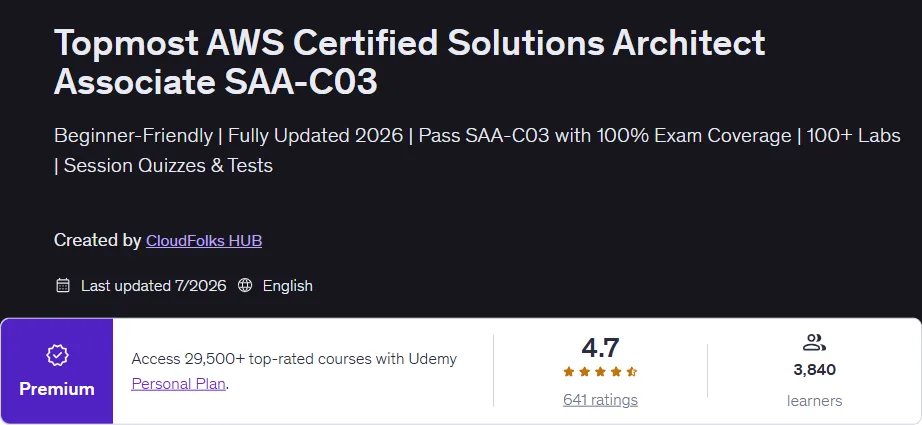This screenshot has height=425, width=922.
Task: Click the Created by label
Action: tap(98, 240)
